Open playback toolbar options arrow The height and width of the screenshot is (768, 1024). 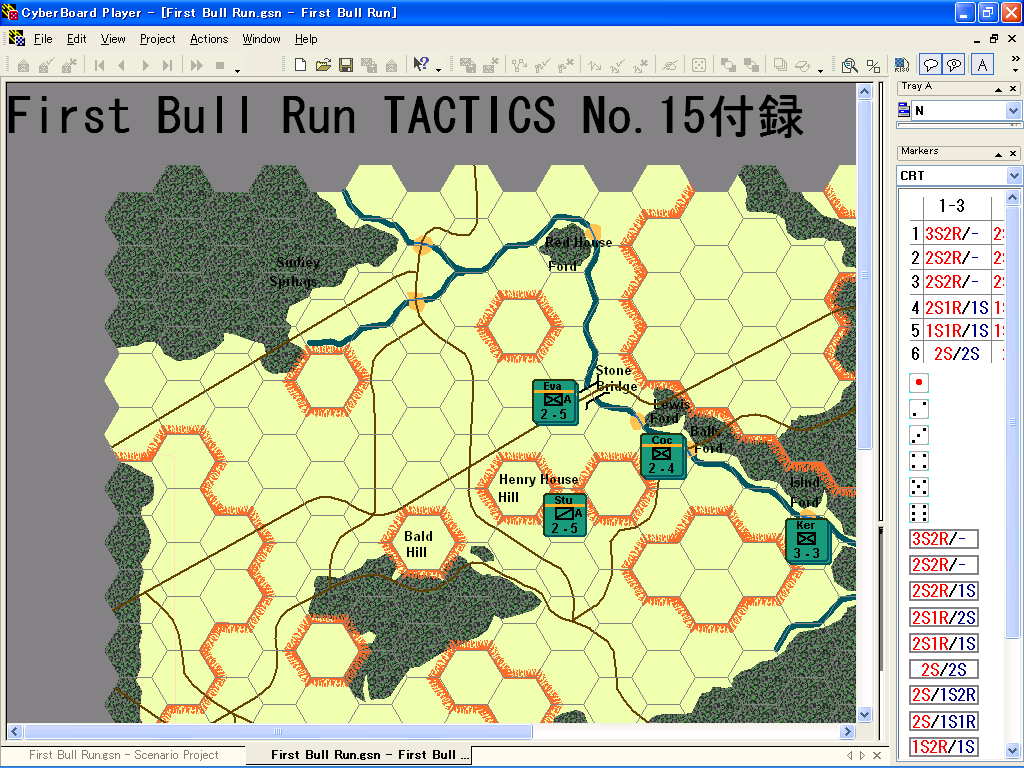click(x=238, y=70)
